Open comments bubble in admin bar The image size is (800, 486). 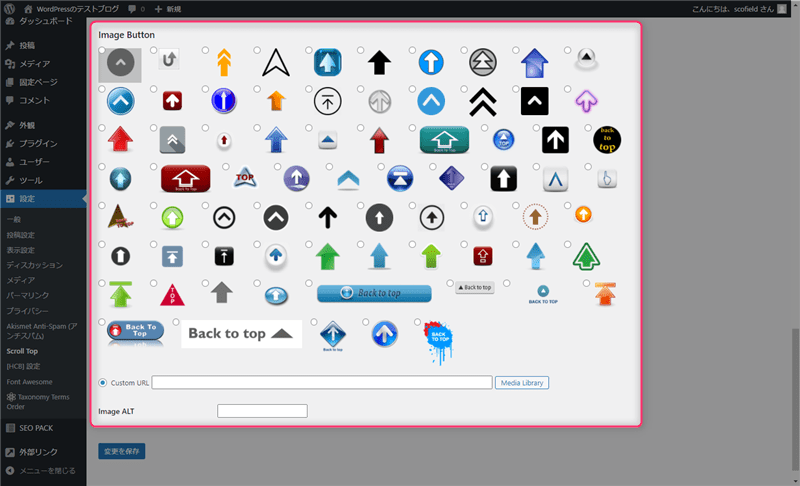(x=136, y=9)
